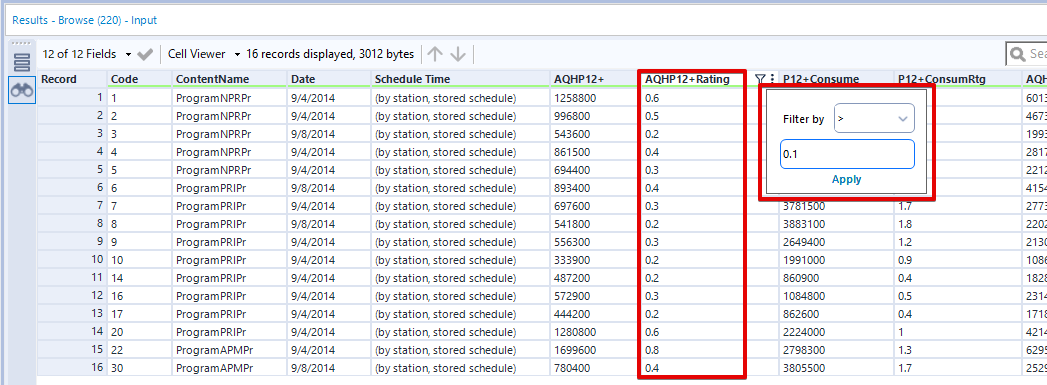Select cell 572900 in AQHP12+ column
Viewport: 1047px width, 385px height.
click(x=594, y=296)
